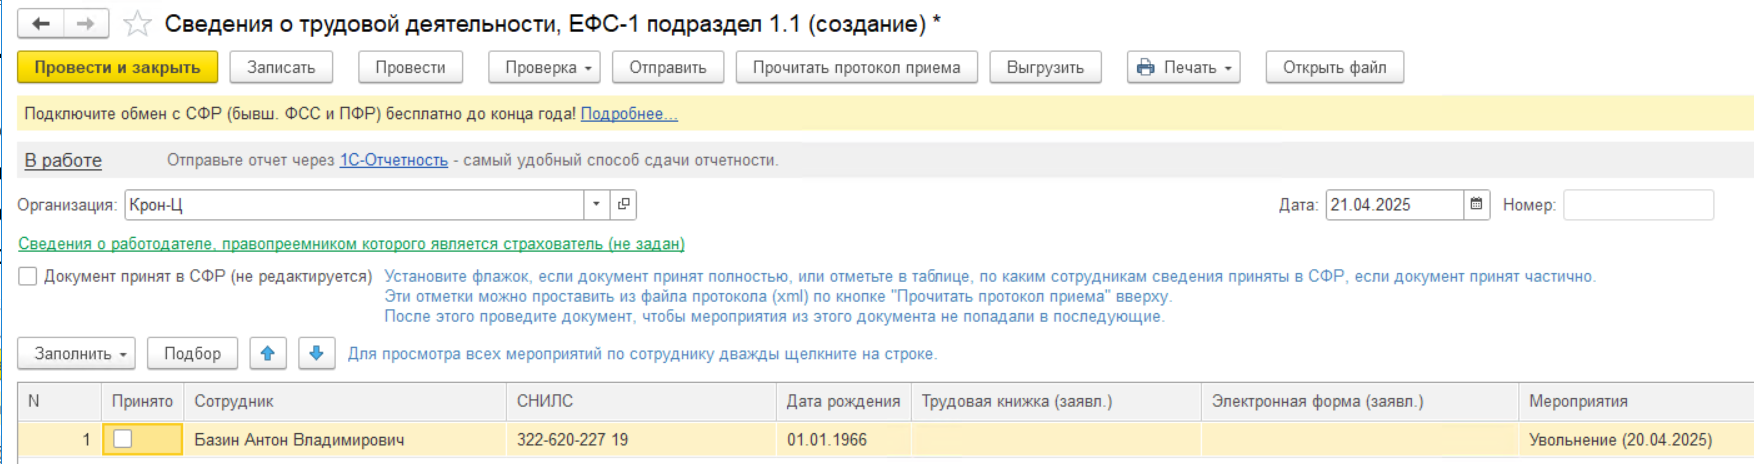
Task: Click 'Трудовая книжка (заявл.)' column header
Action: click(1056, 401)
